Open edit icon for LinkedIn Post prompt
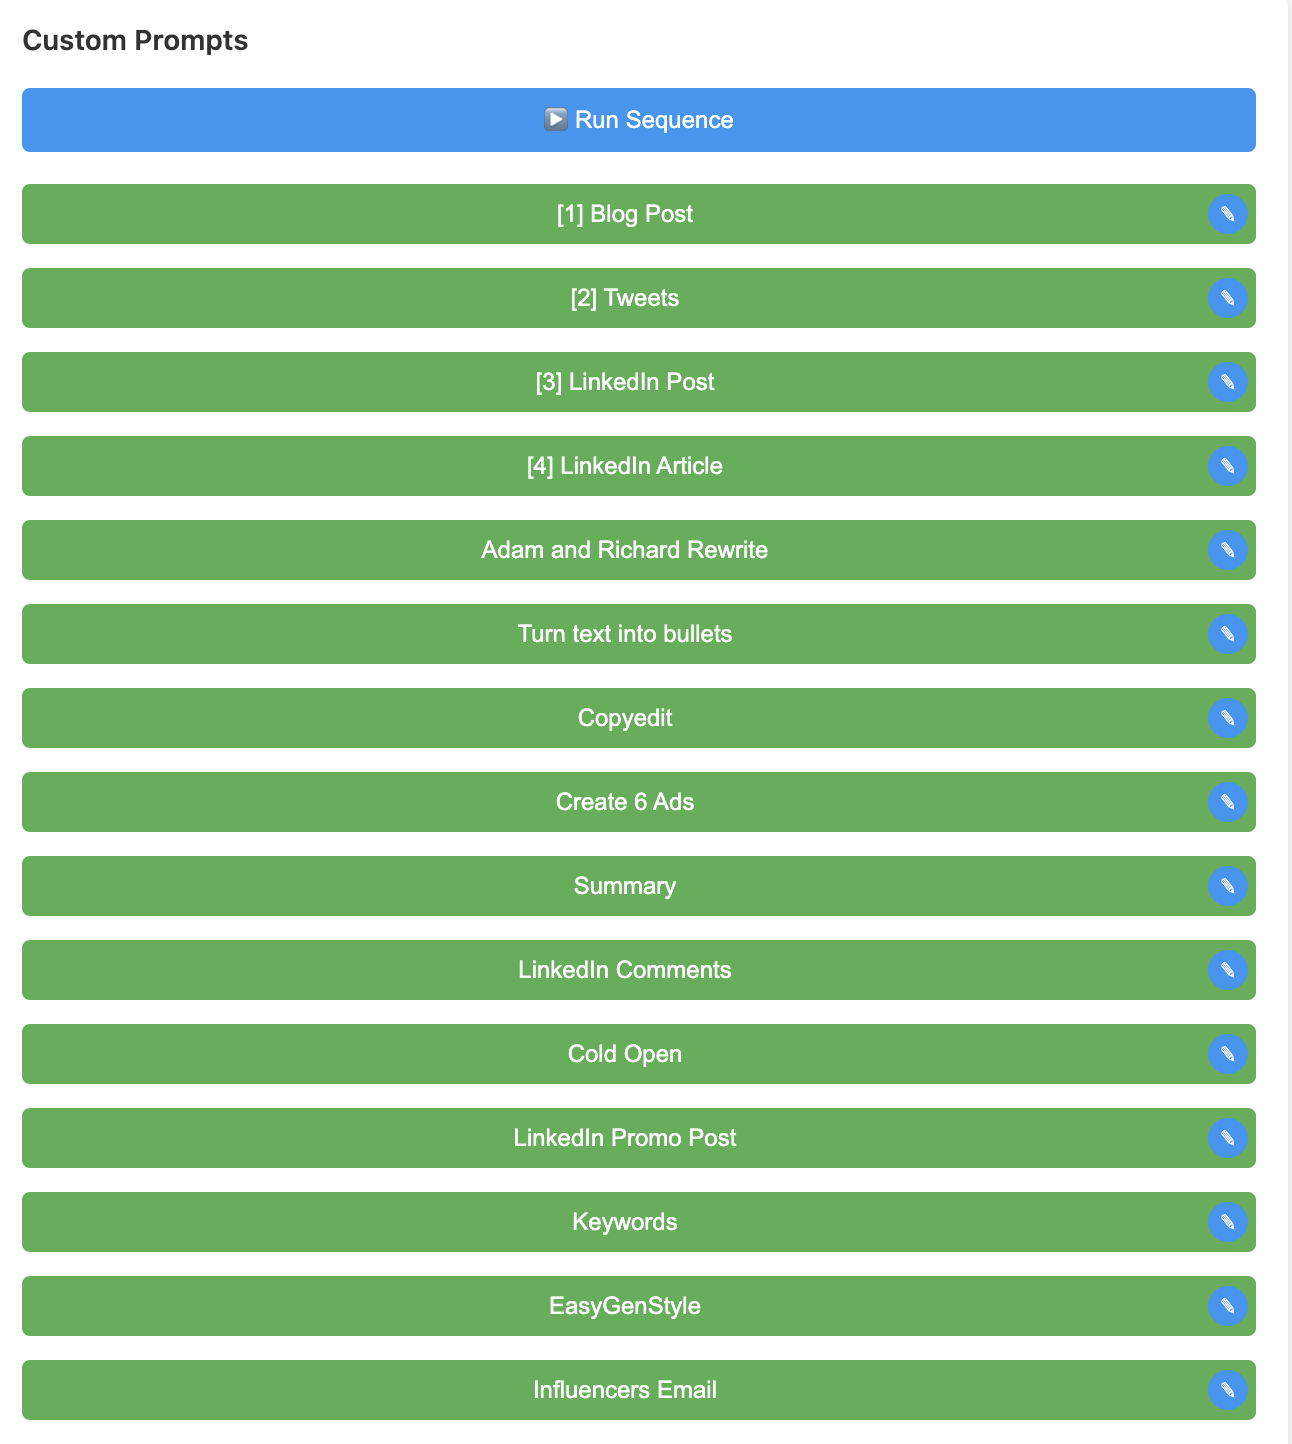The height and width of the screenshot is (1444, 1292). coord(1227,382)
